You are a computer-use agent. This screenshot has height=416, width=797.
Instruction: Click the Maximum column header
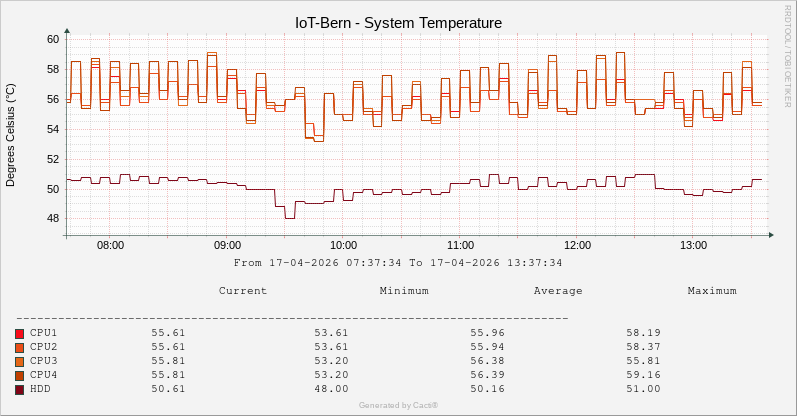pos(712,291)
